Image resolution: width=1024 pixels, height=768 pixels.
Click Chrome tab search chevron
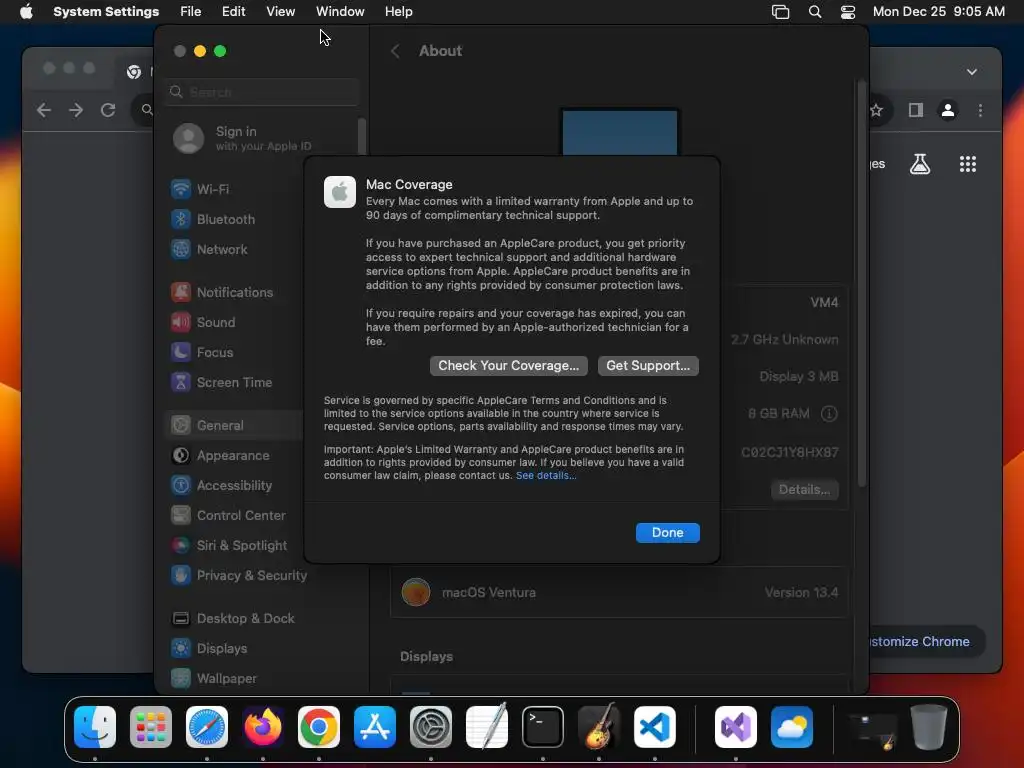click(972, 71)
